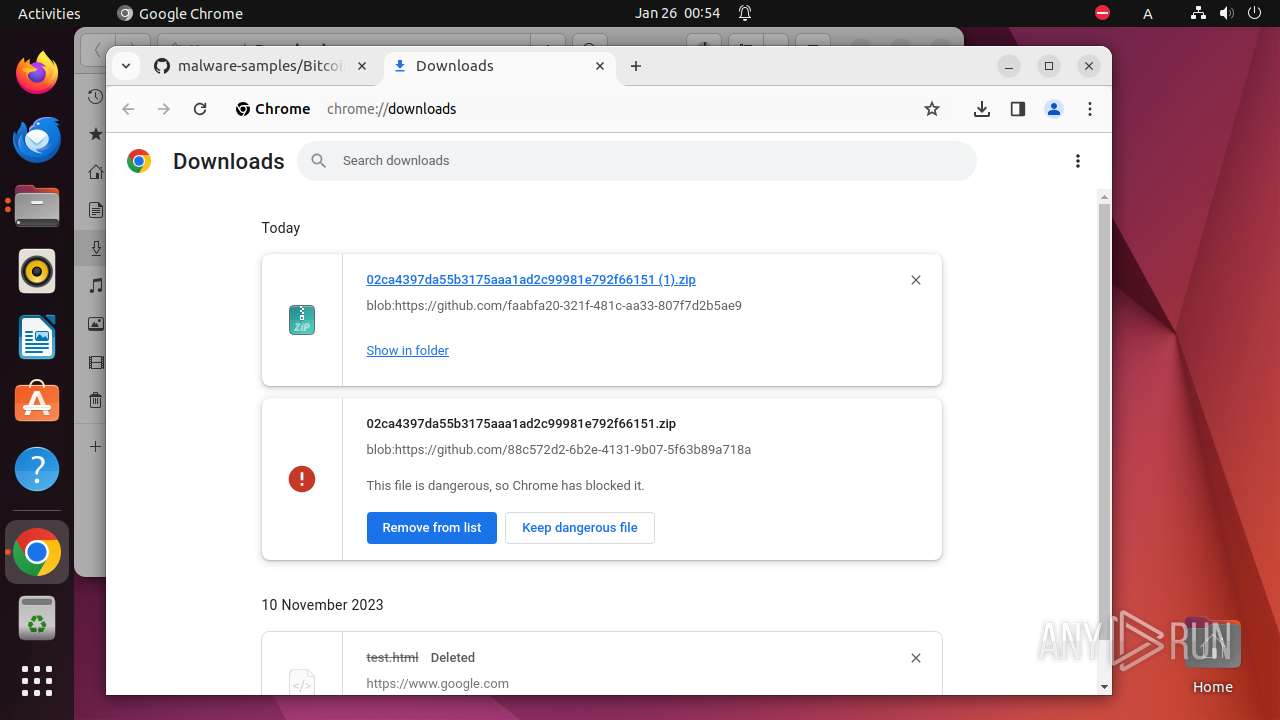Click the red danger warning icon
Screen dimensions: 1280x720
pyautogui.click(x=302, y=479)
